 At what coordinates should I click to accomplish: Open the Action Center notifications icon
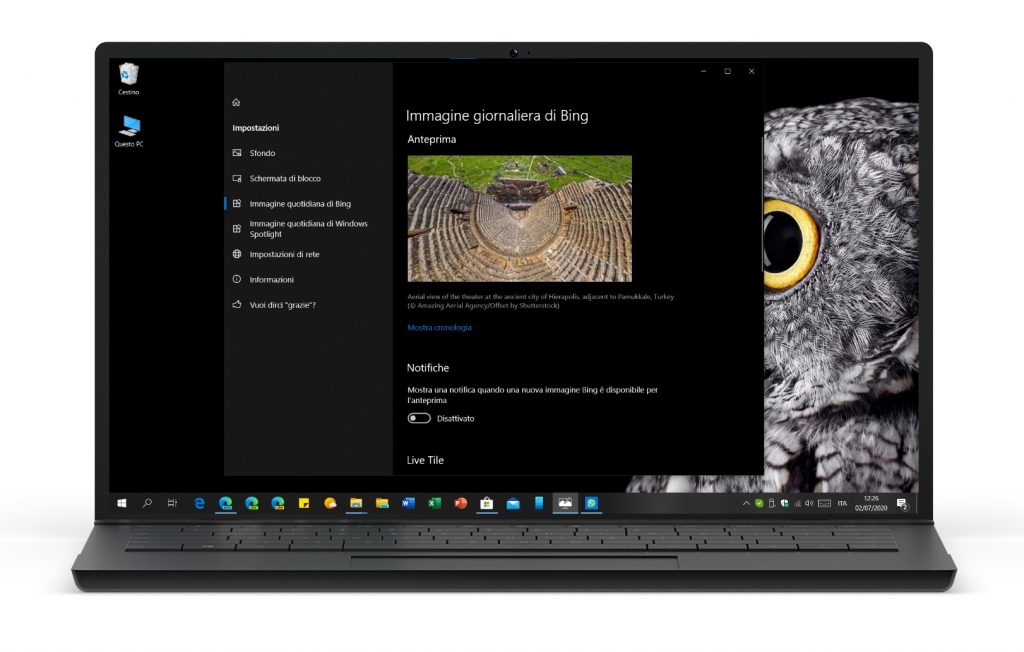point(902,503)
